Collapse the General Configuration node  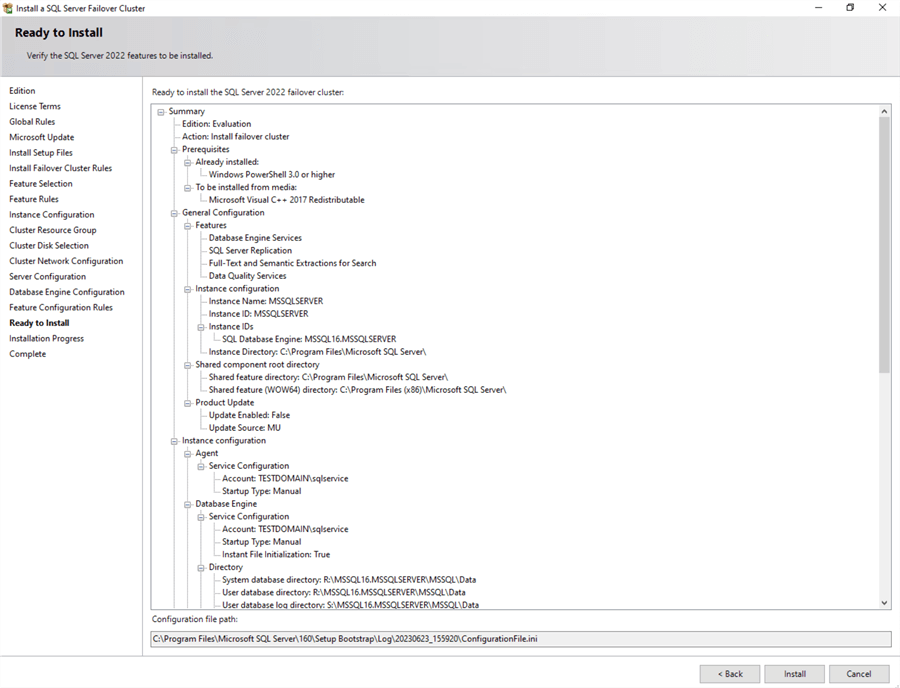[174, 213]
